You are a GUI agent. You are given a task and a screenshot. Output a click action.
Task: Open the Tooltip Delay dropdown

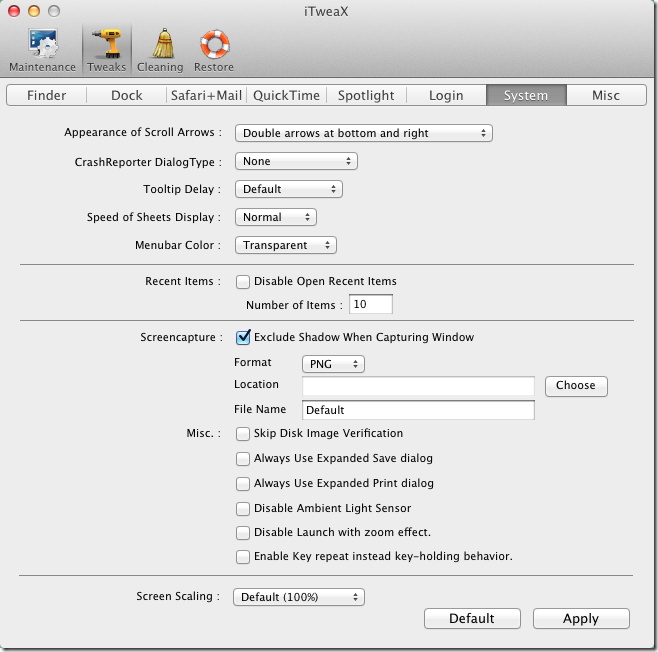point(289,189)
